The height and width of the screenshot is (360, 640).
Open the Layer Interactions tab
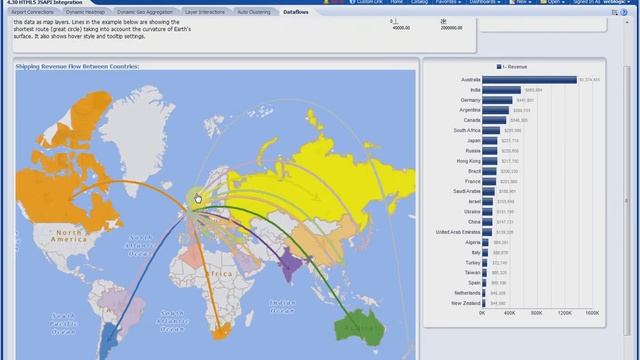[x=205, y=12]
